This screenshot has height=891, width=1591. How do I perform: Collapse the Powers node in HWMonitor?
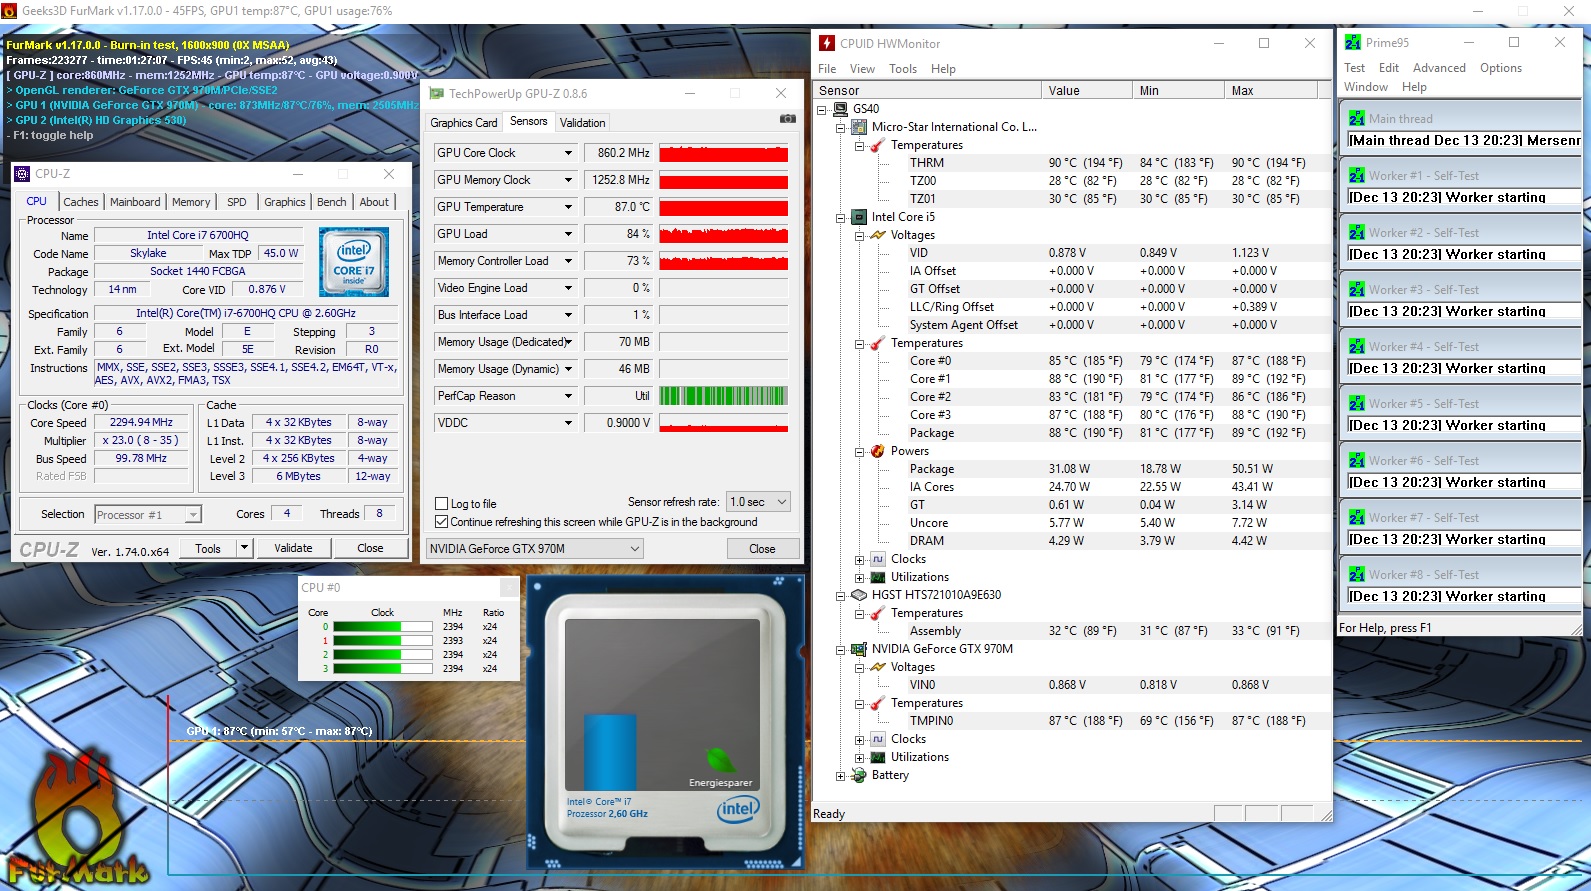(859, 451)
